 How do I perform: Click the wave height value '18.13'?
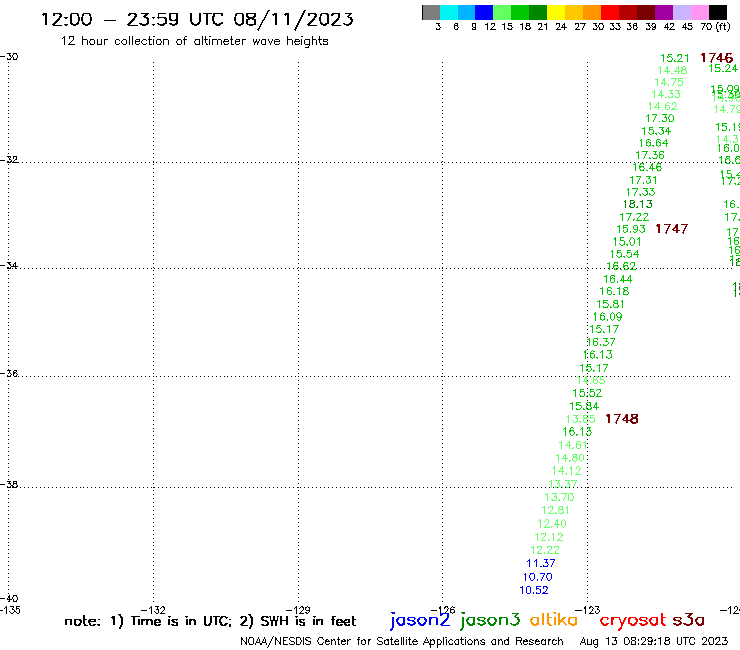[638, 204]
